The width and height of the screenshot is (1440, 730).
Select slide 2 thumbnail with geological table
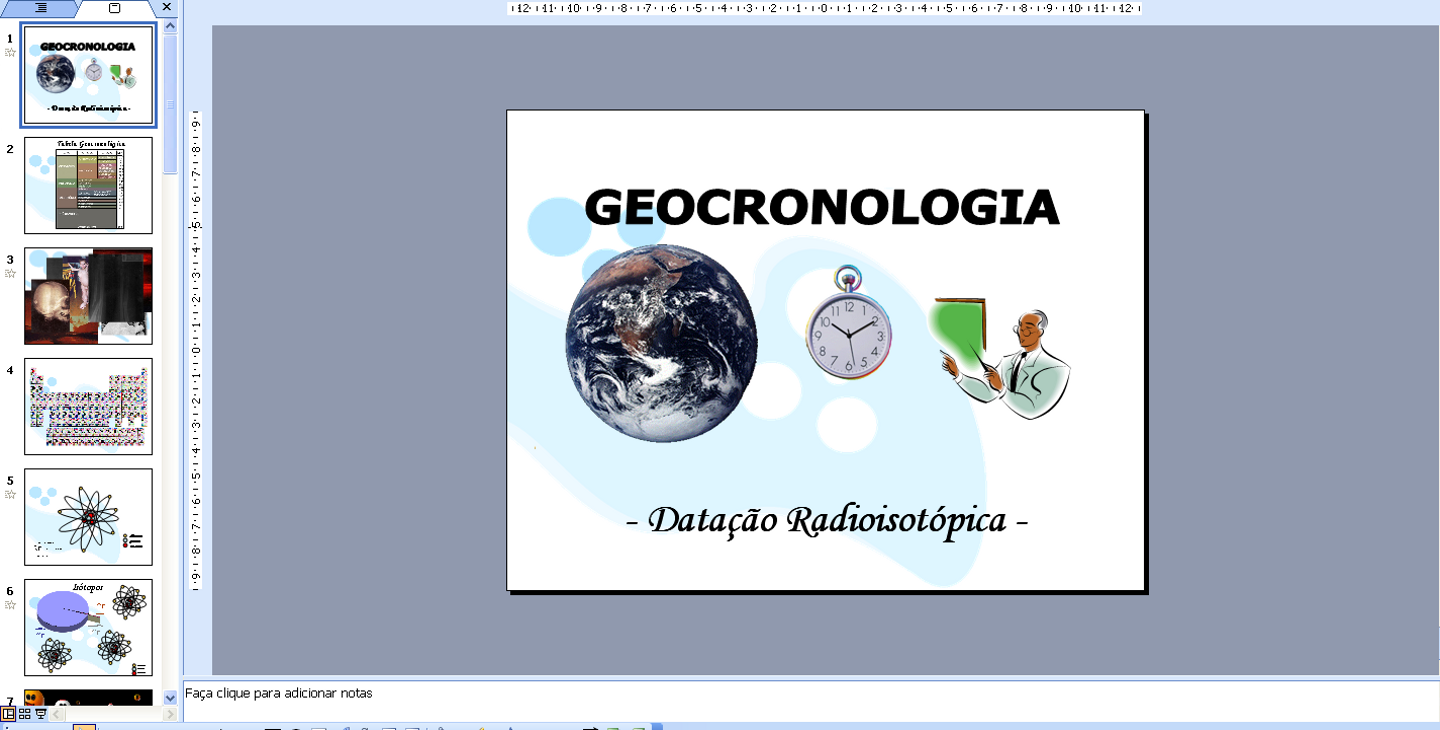88,185
